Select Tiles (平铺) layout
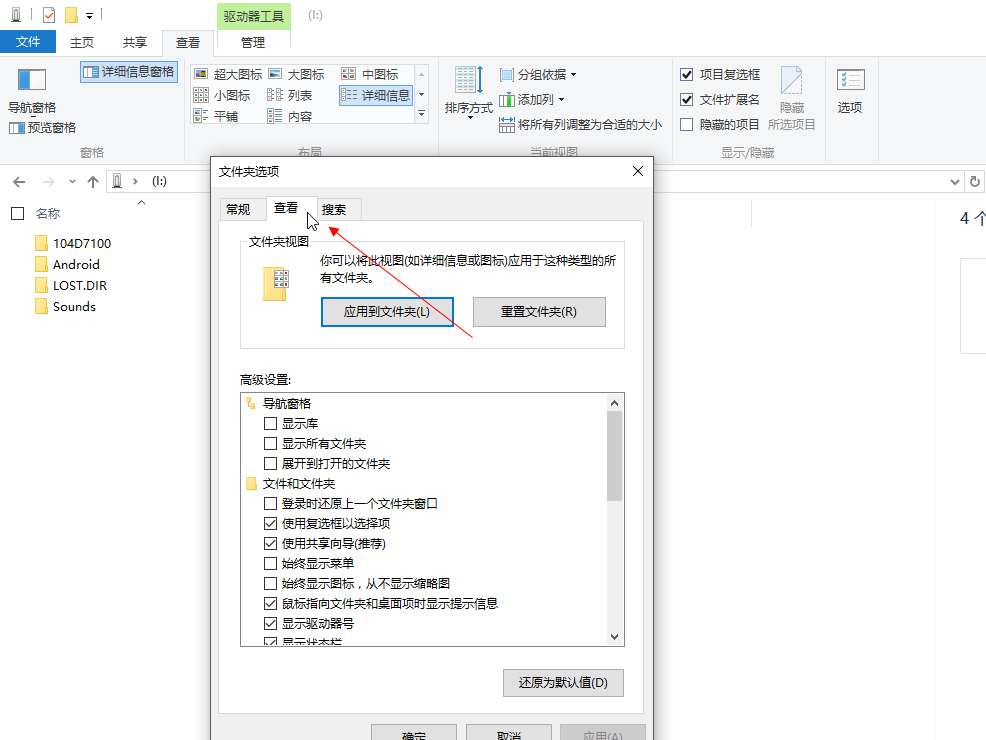 216,116
